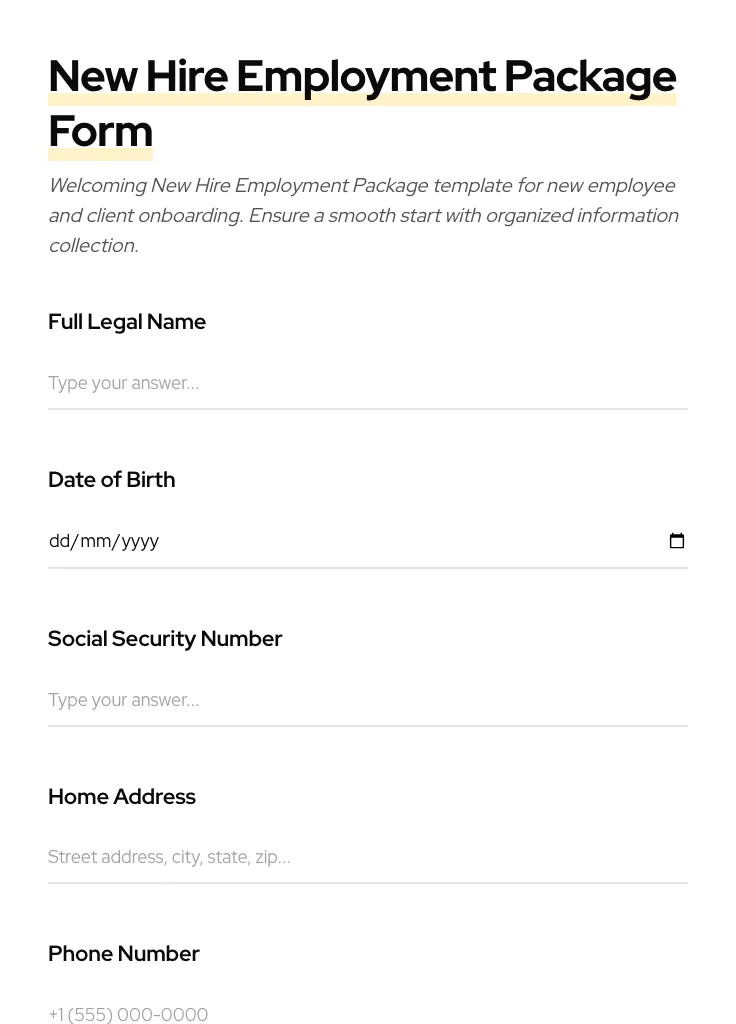The image size is (736, 1024).
Task: Click the yellow highlight under the heading
Action: [362, 99]
